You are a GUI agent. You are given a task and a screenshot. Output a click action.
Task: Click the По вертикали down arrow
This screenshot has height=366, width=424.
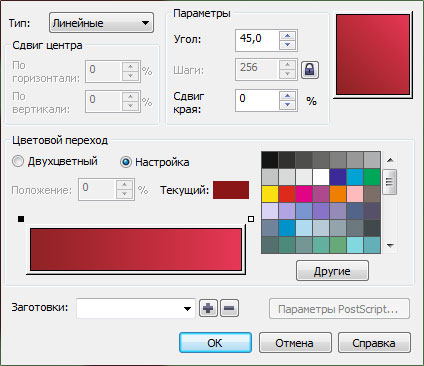pos(130,106)
